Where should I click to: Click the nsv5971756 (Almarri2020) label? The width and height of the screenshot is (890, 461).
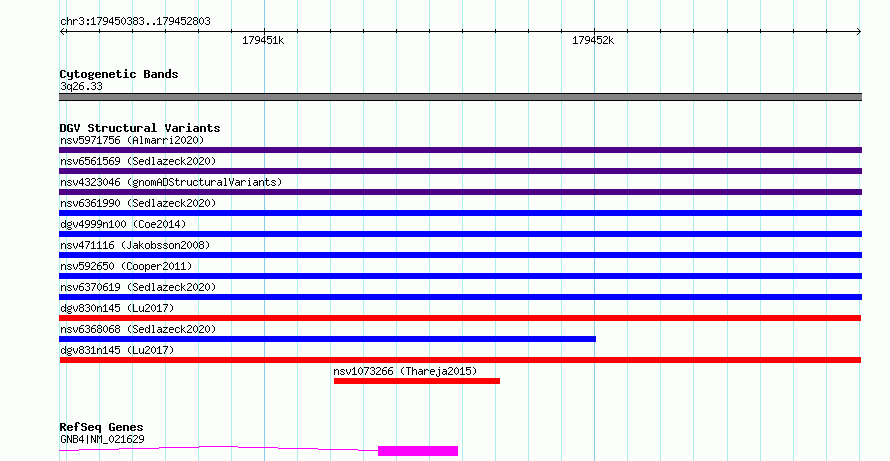(x=132, y=140)
